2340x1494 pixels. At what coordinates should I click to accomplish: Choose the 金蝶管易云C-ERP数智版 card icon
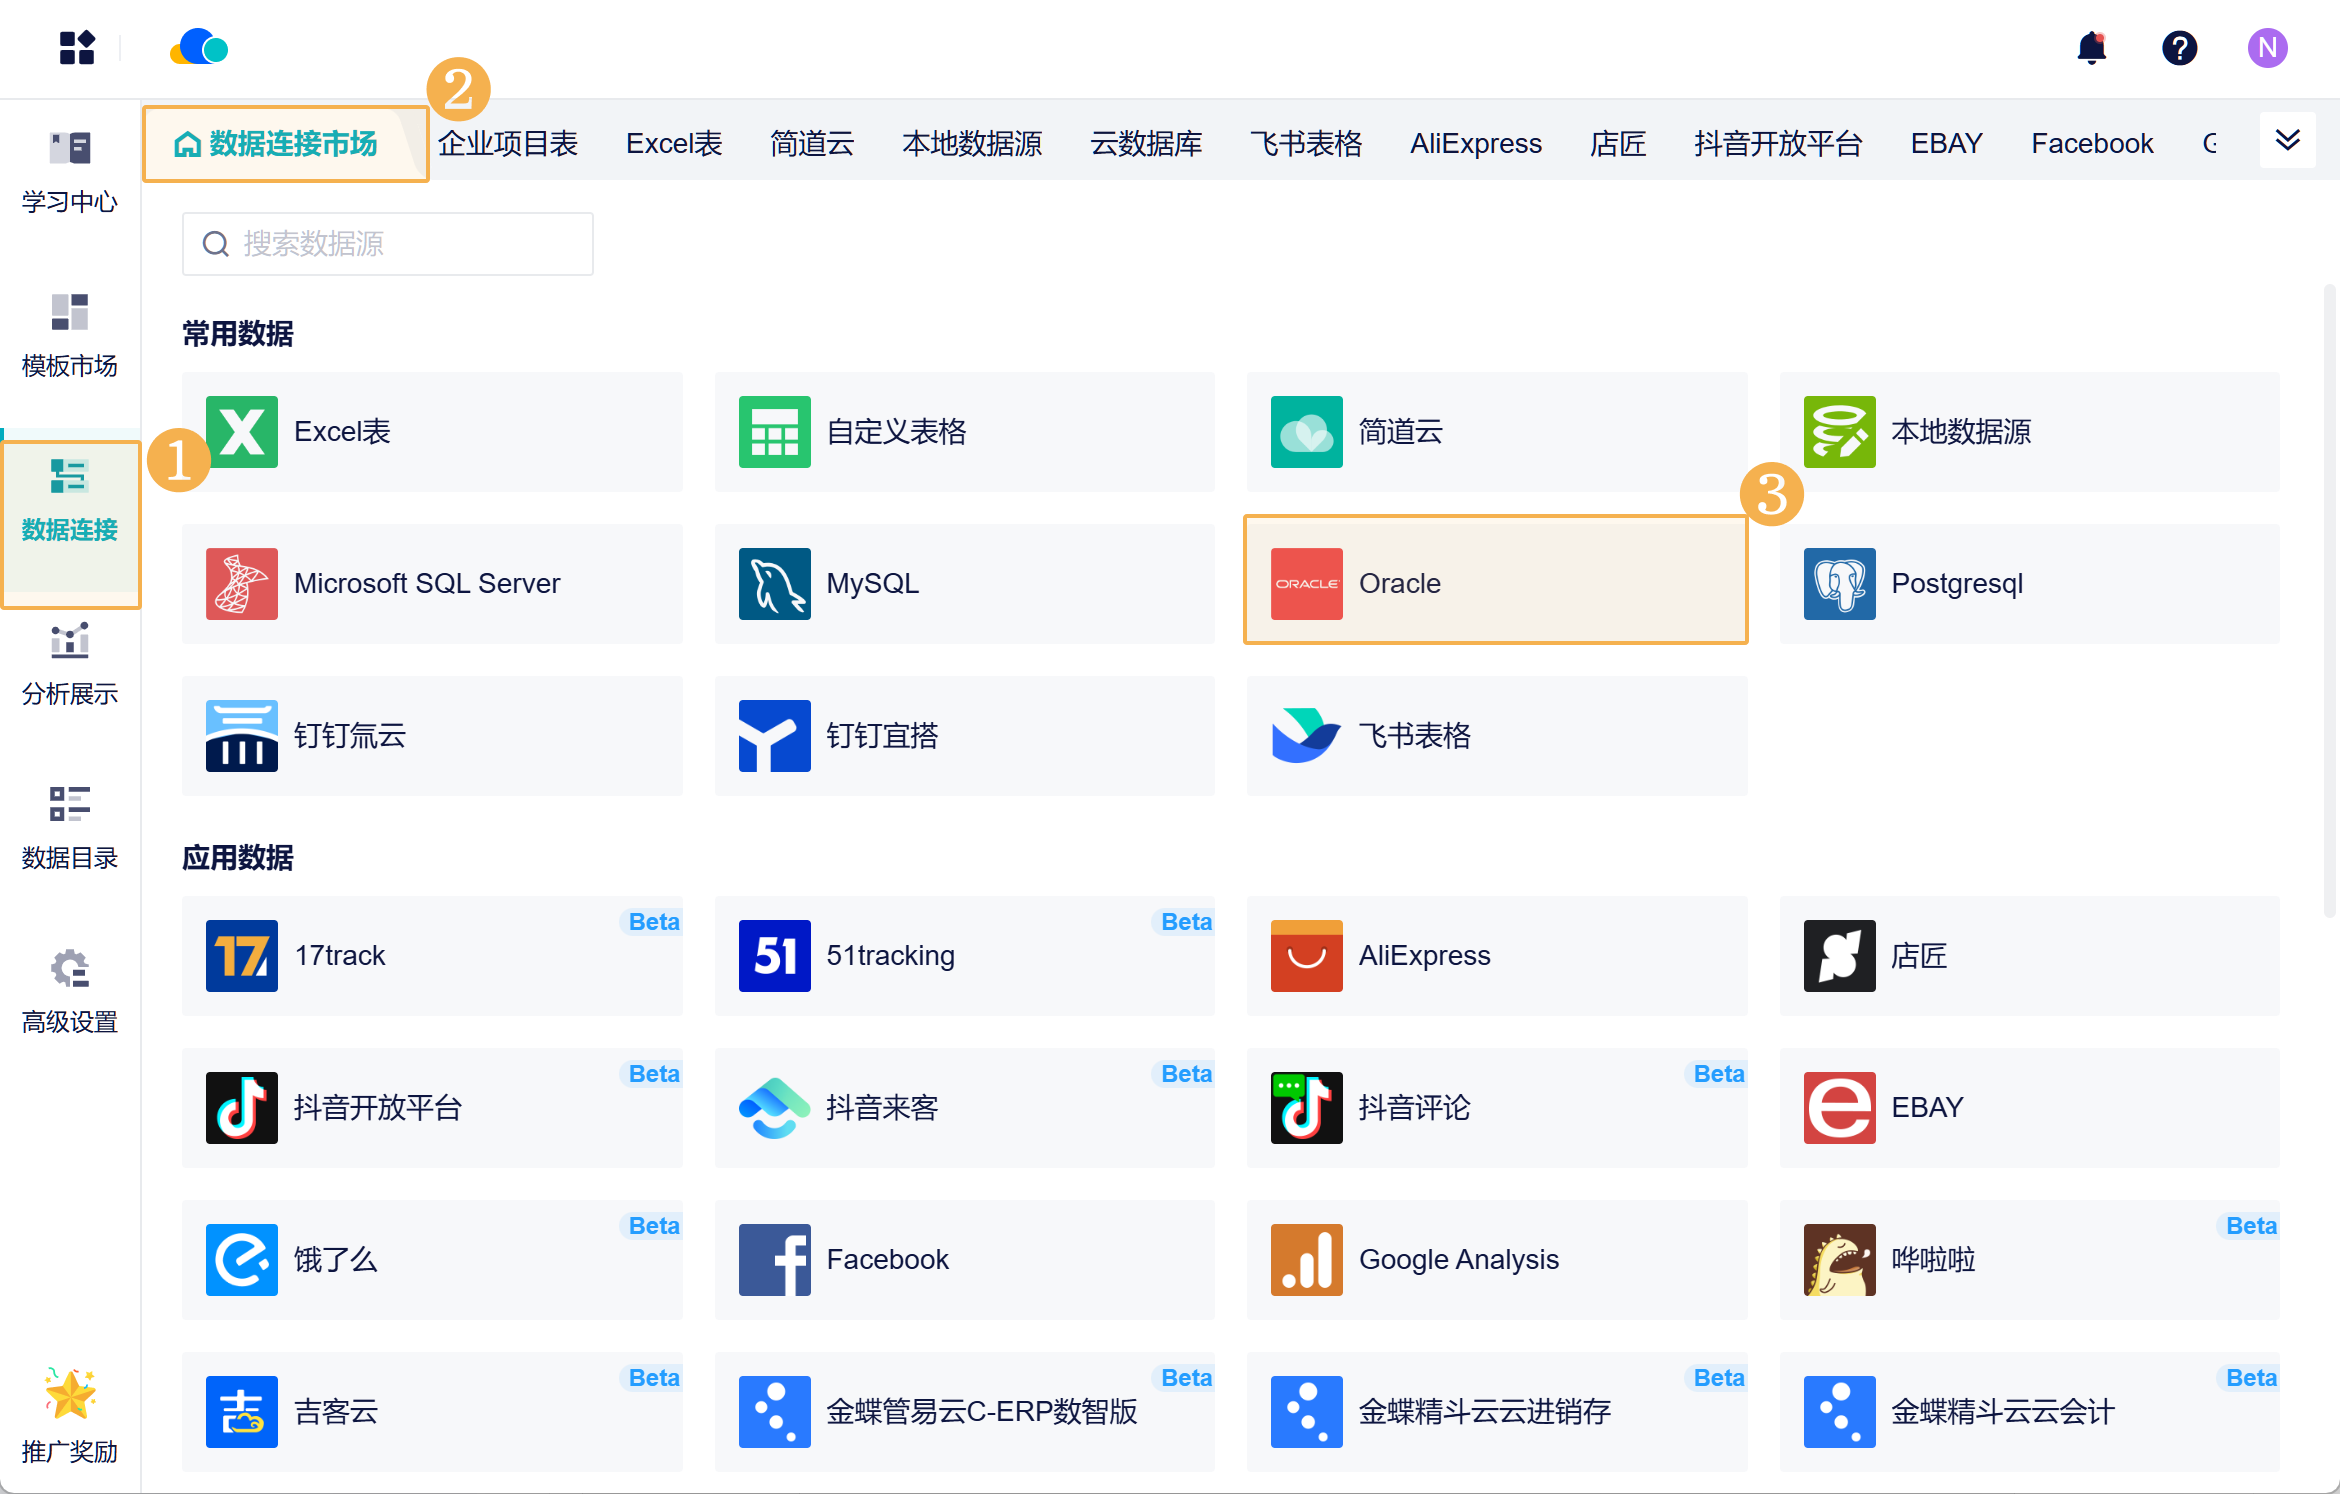(x=775, y=1412)
